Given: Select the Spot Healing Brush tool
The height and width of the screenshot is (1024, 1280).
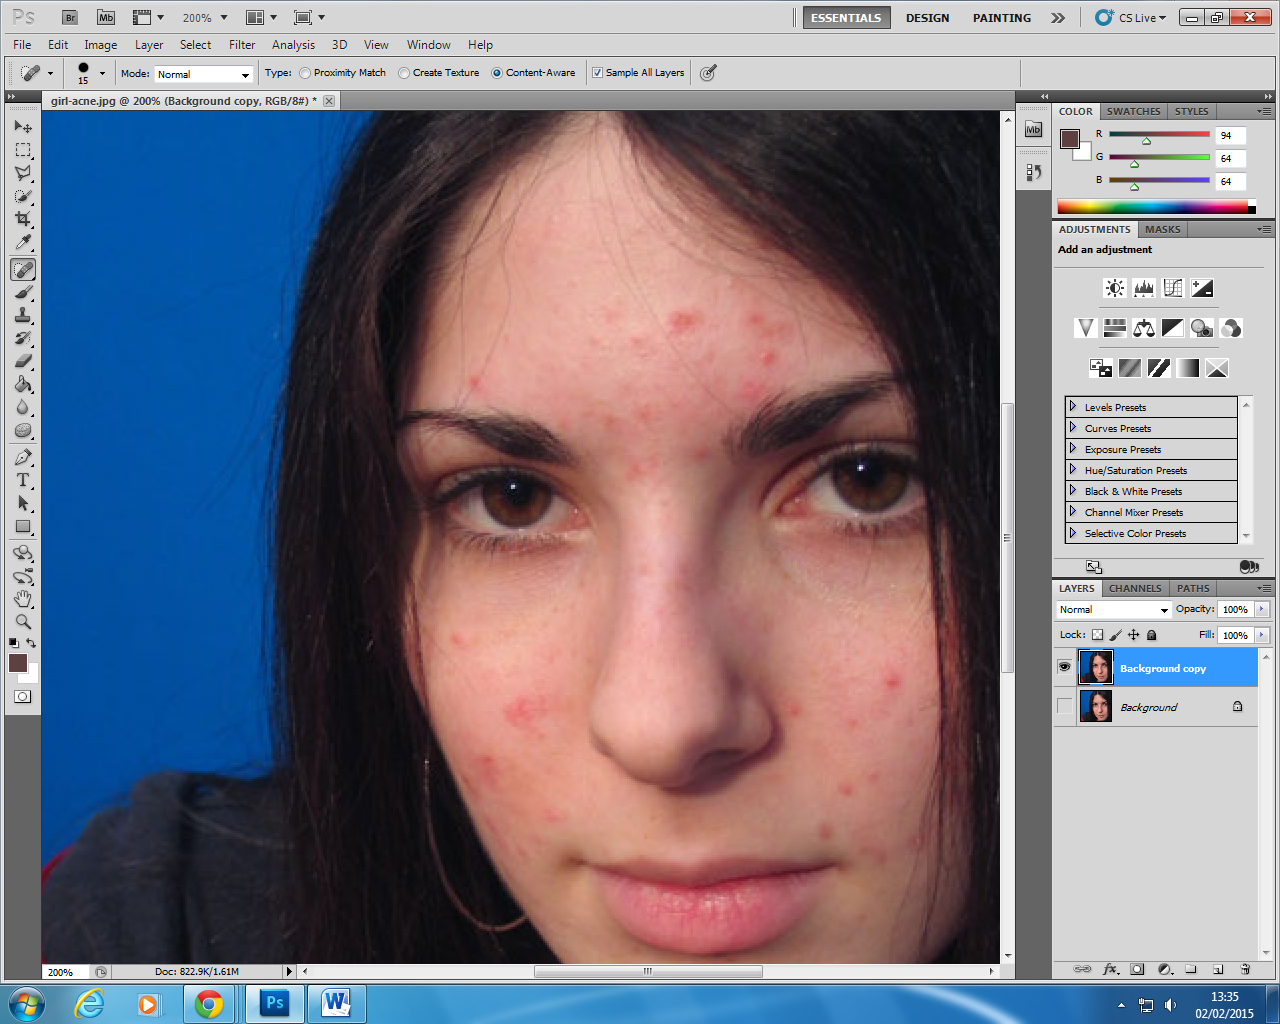Looking at the screenshot, I should pos(23,269).
